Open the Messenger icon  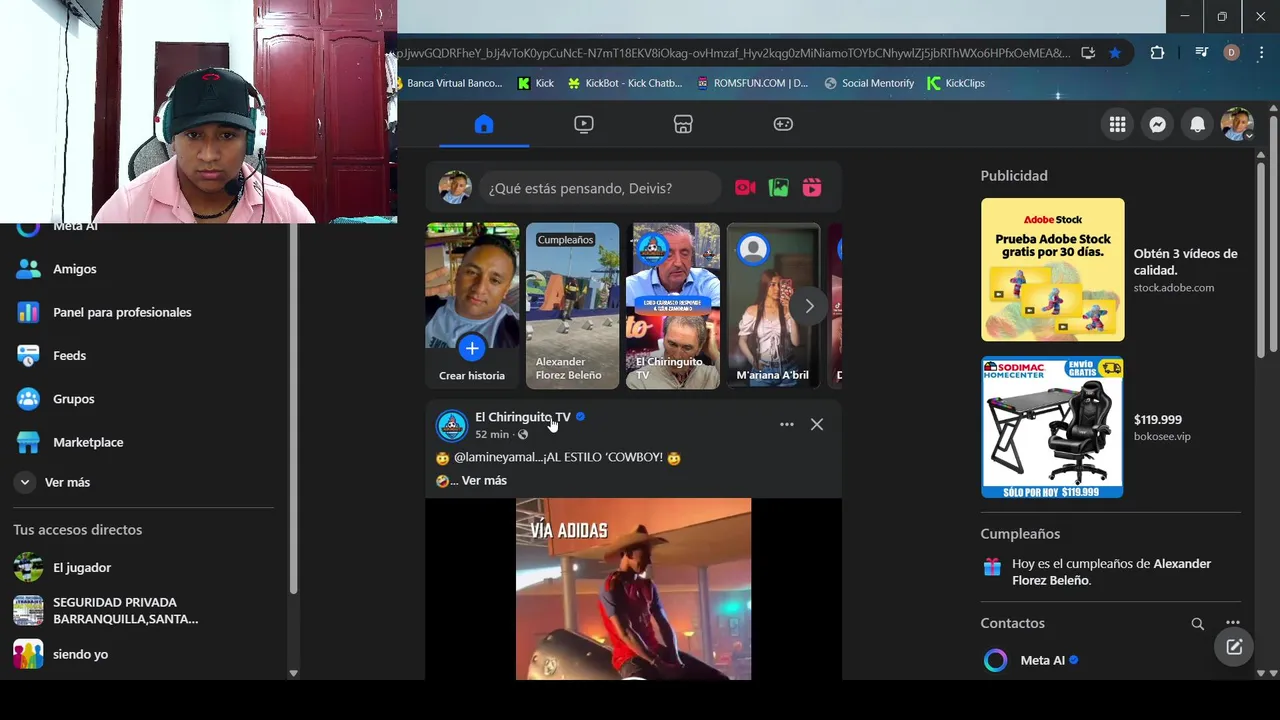[x=1157, y=125]
